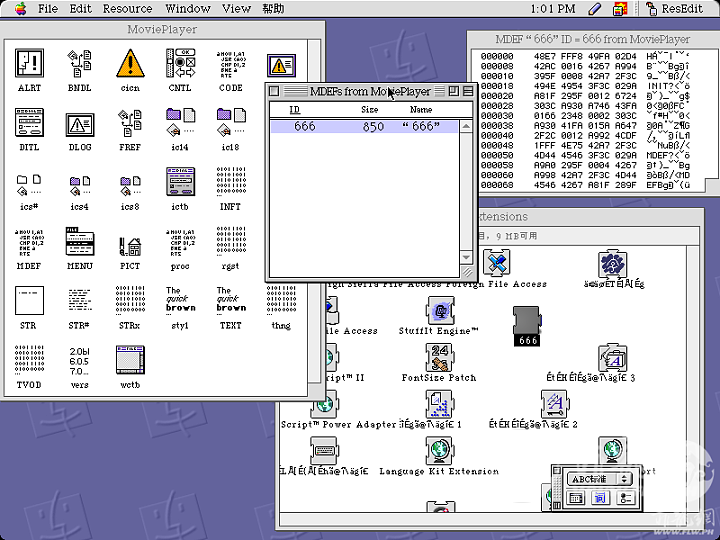Open the Edit menu
Viewport: 720px width, 540px height.
click(x=80, y=9)
